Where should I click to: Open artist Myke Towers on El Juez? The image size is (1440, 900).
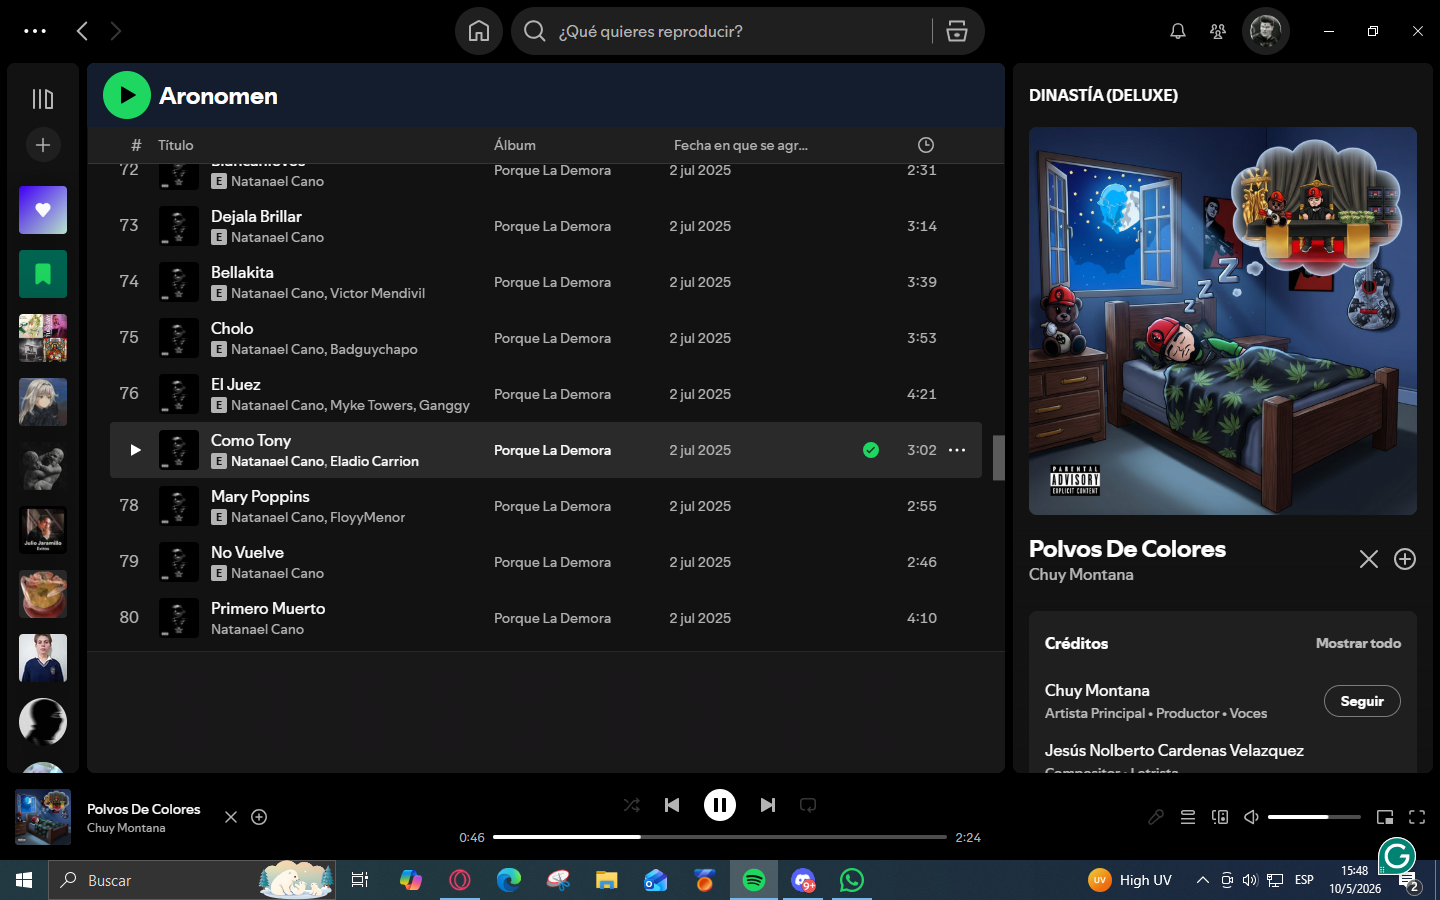tap(372, 405)
